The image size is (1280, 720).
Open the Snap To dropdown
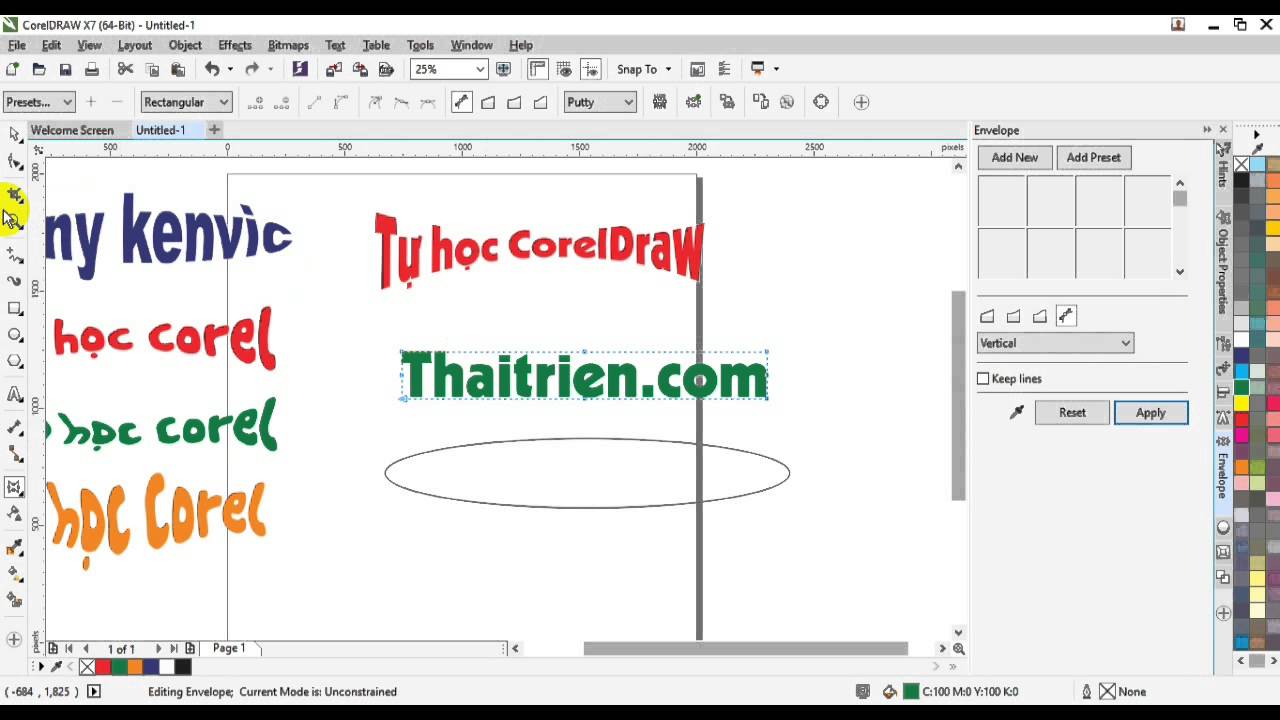(x=644, y=69)
